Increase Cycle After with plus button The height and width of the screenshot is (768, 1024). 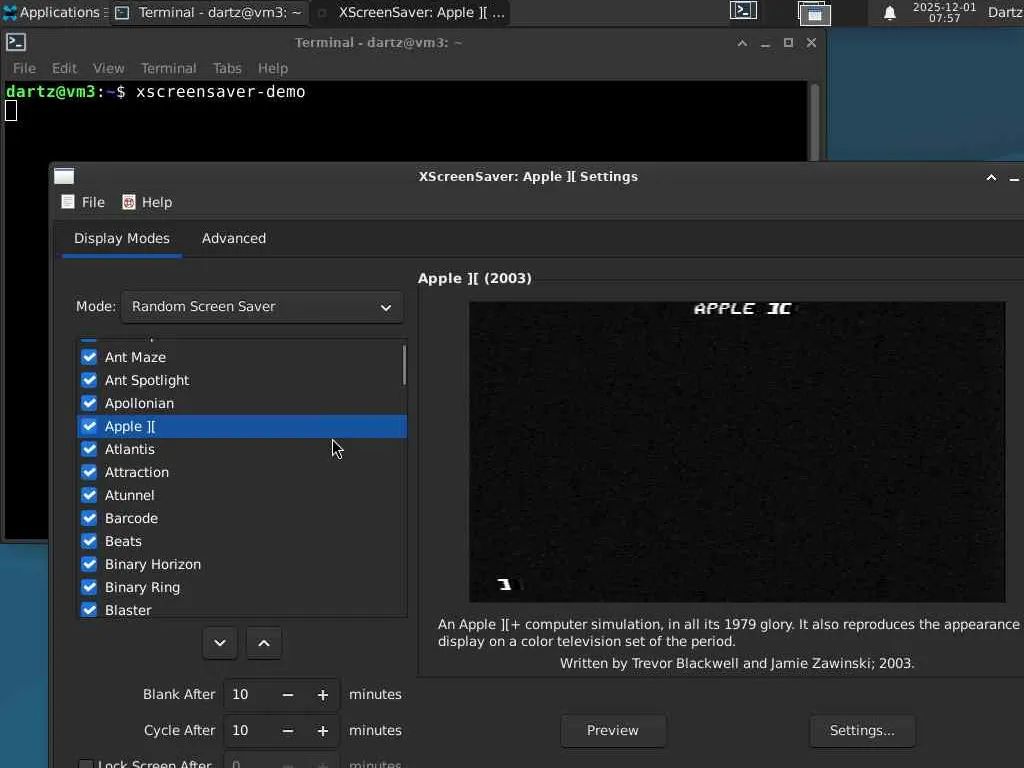click(x=323, y=731)
